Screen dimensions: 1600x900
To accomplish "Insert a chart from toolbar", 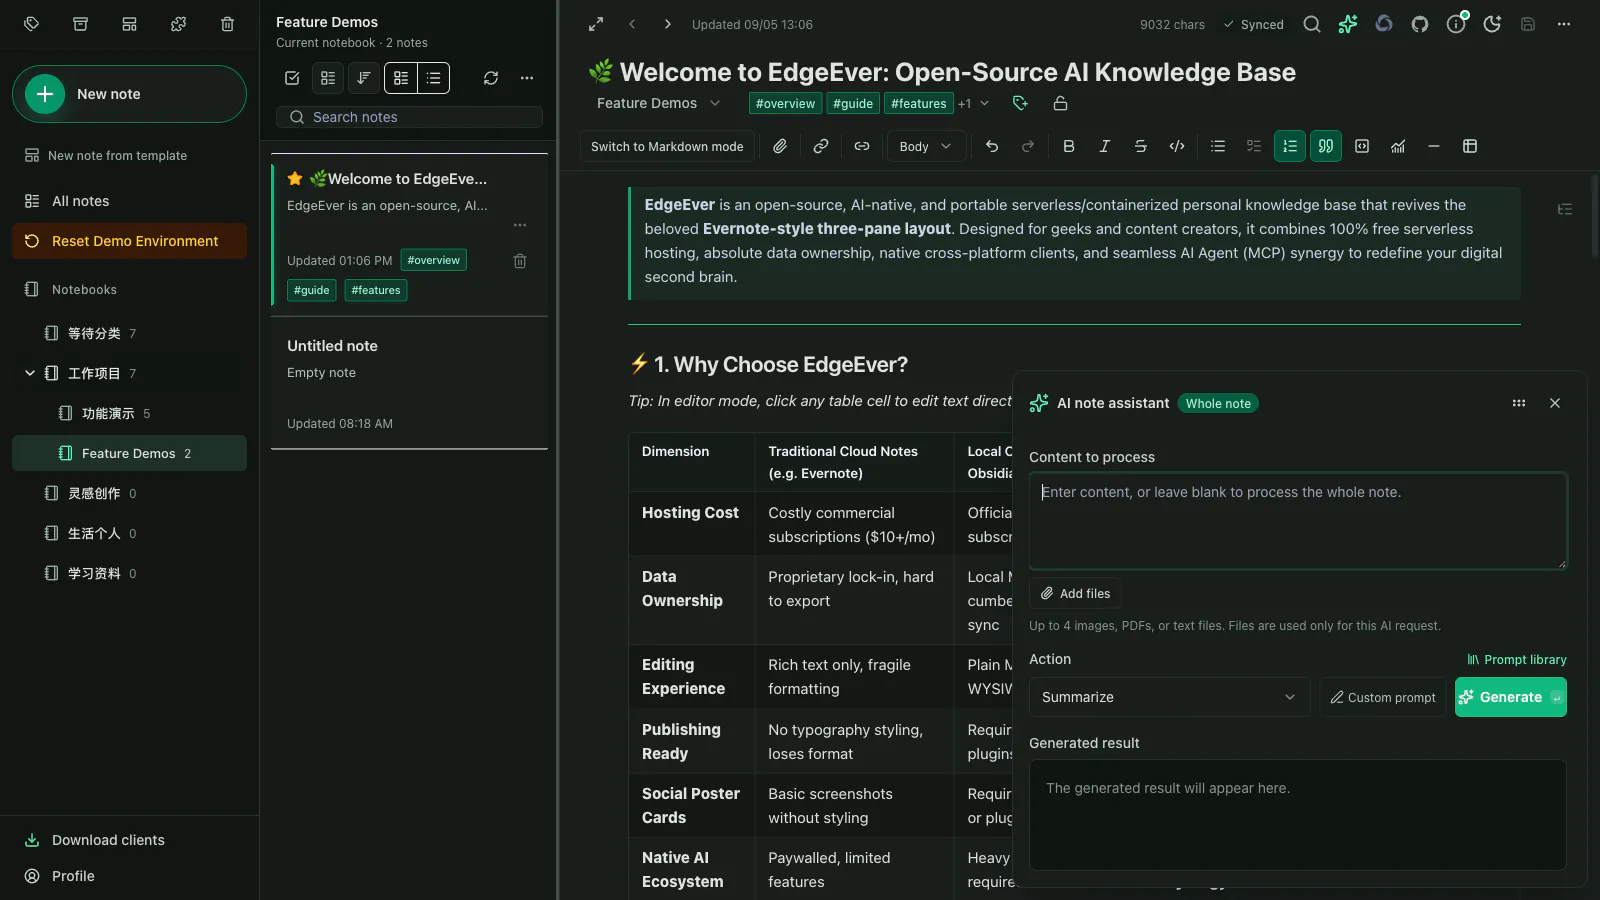I will tap(1398, 146).
